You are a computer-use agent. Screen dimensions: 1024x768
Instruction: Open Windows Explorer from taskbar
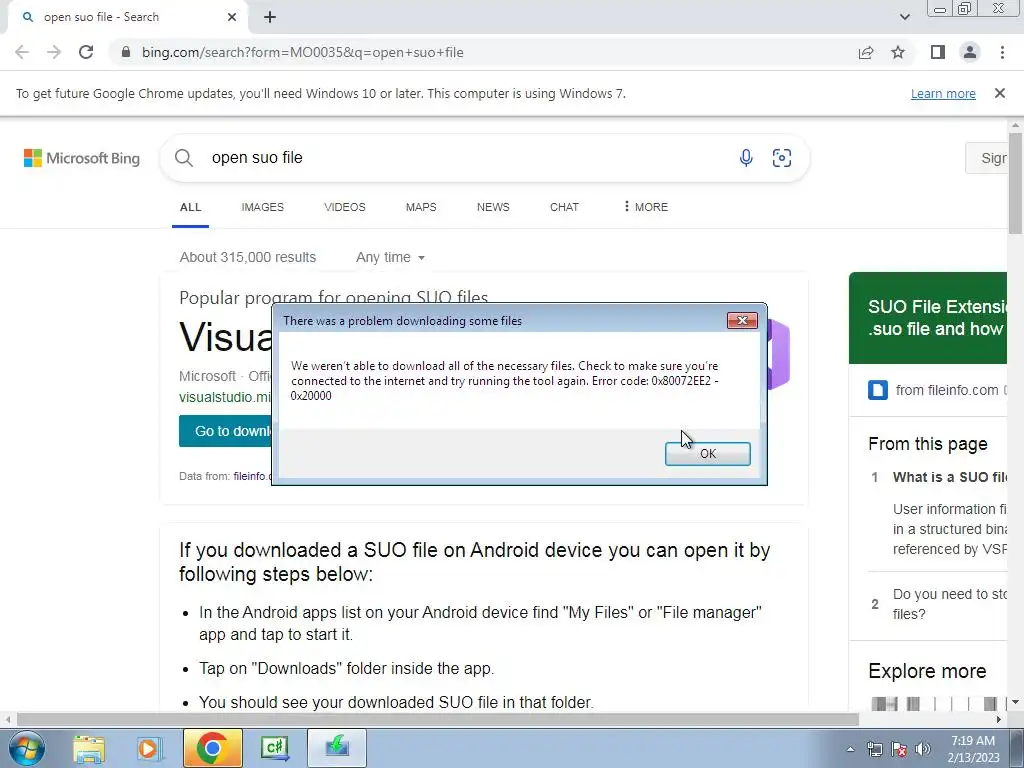pos(89,748)
